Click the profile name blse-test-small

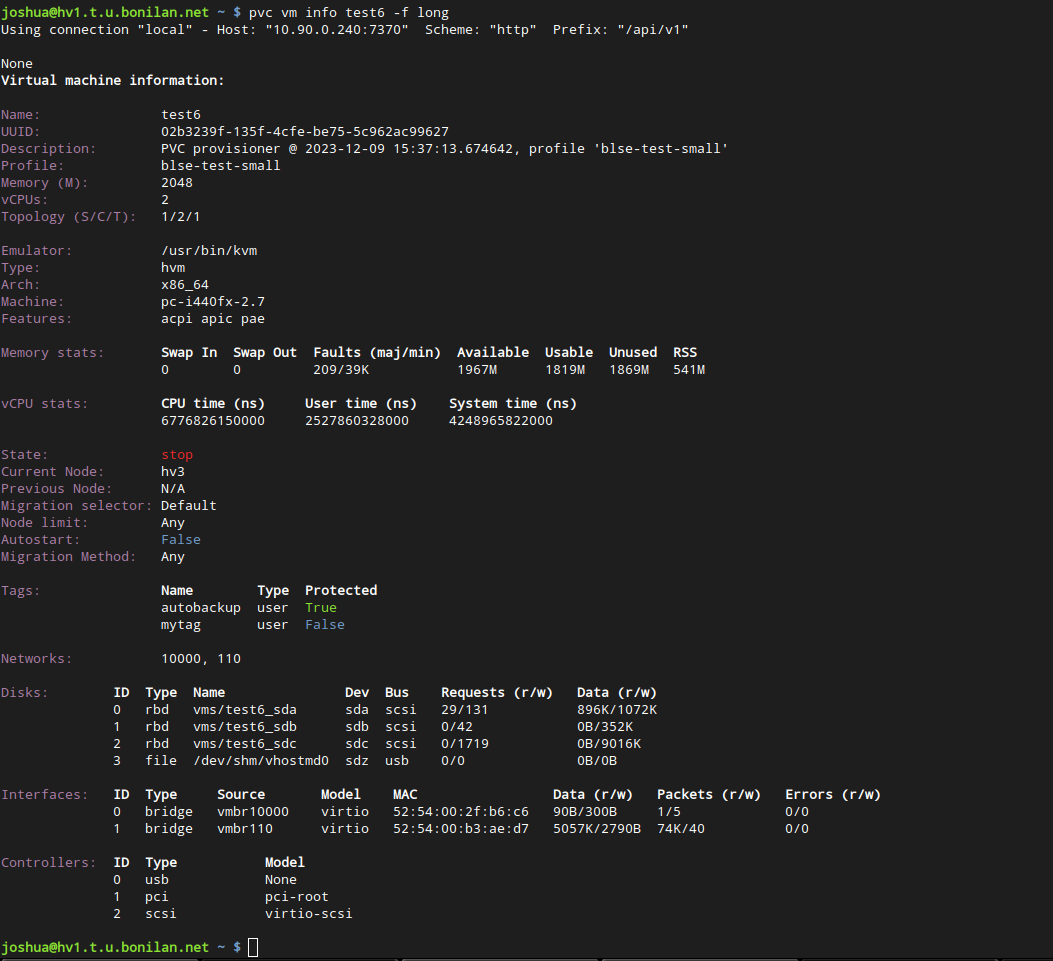pos(222,165)
